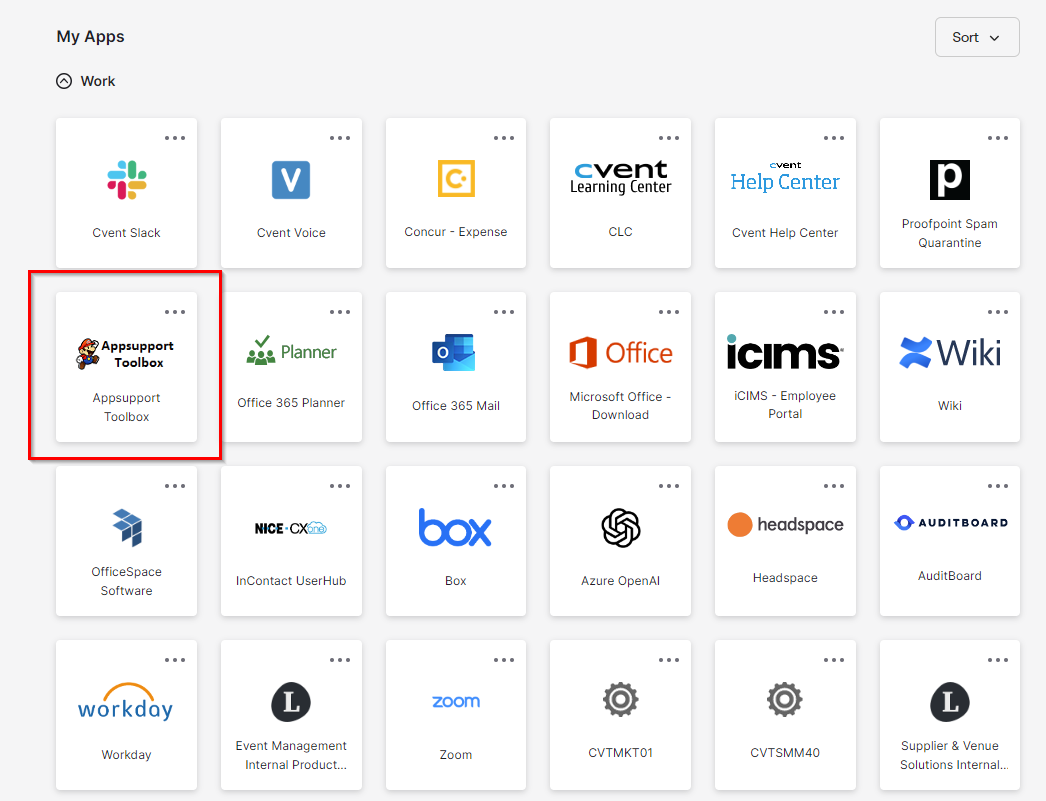Open options menu for Office 365 Mail
Screen dimensions: 1046x801
[x=504, y=312]
